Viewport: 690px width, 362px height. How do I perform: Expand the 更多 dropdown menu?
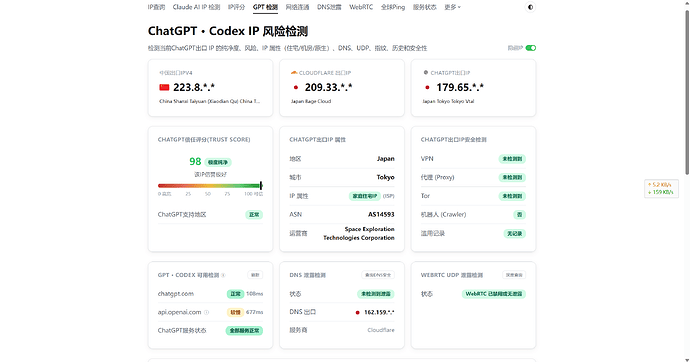(x=452, y=7)
